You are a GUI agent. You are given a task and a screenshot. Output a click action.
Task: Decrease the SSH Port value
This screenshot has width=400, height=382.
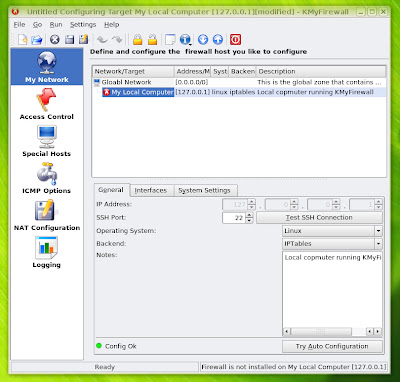pos(249,221)
